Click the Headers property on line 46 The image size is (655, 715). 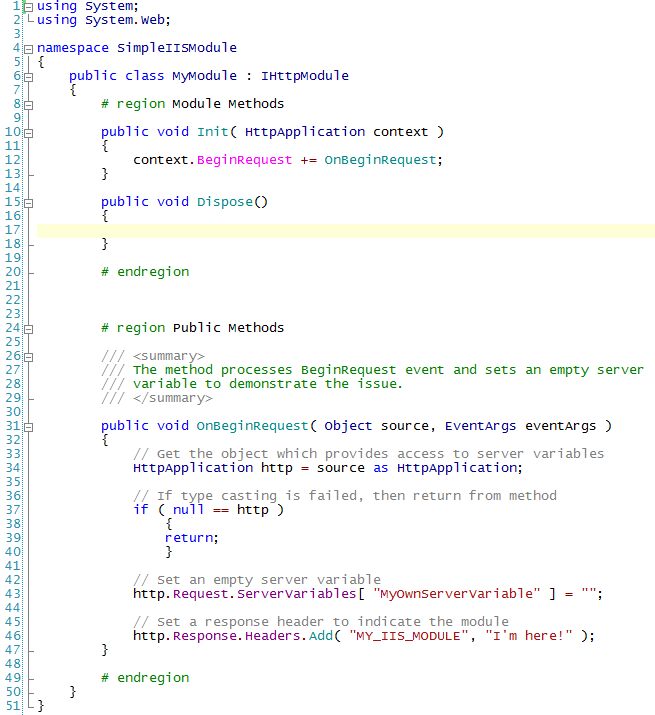pos(273,636)
